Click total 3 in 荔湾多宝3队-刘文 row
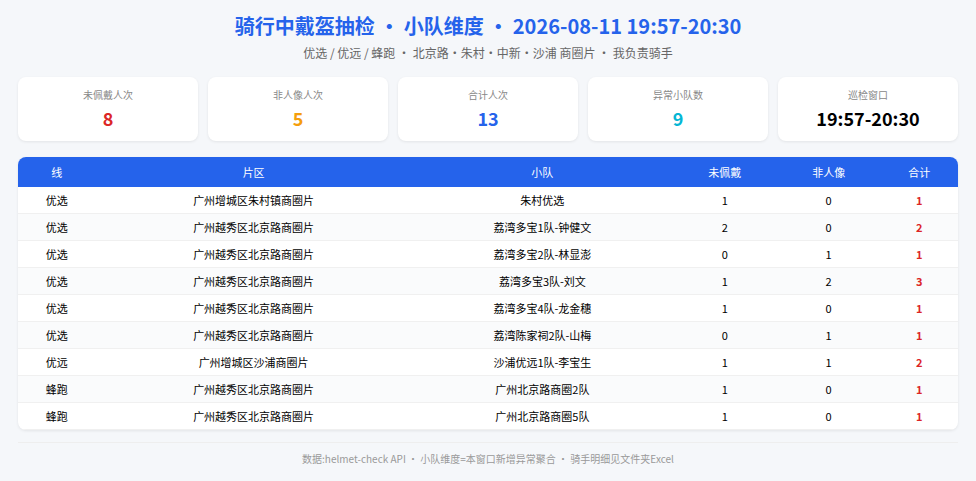The width and height of the screenshot is (976, 481). tap(919, 282)
